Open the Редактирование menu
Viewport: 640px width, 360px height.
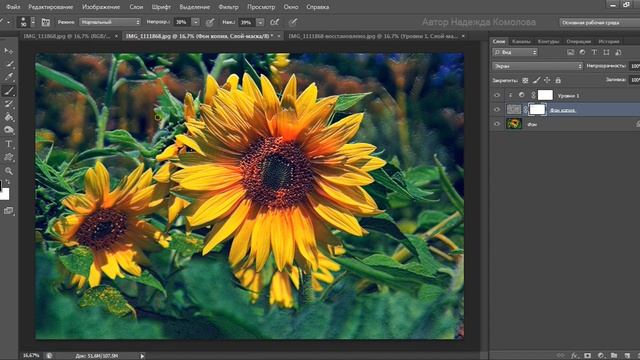[51, 7]
